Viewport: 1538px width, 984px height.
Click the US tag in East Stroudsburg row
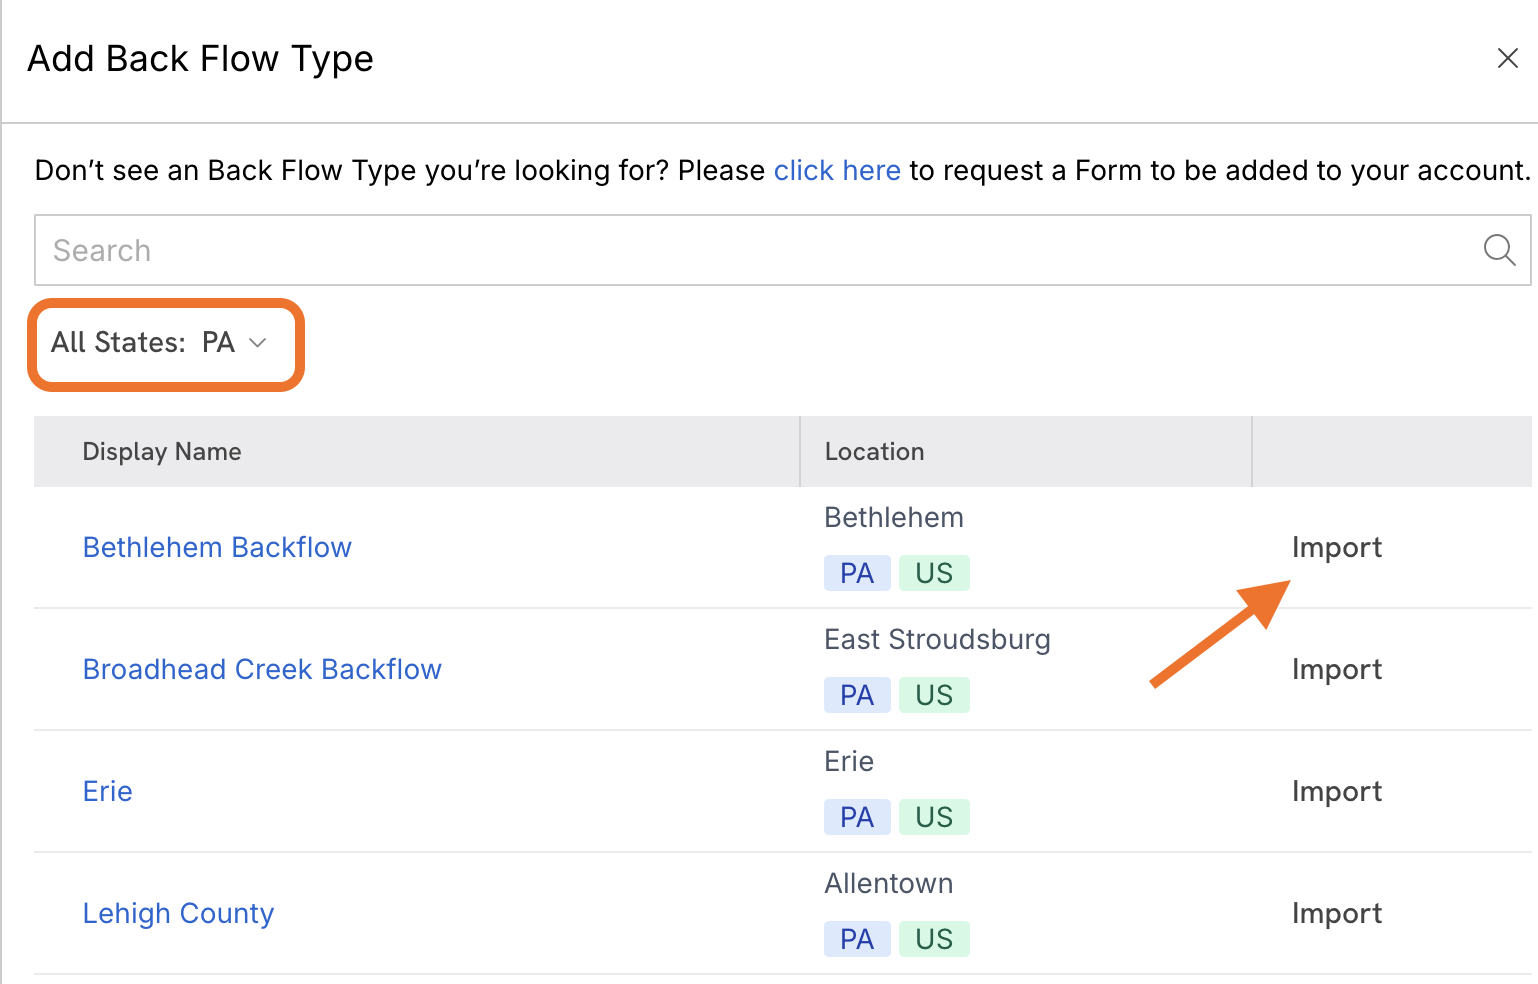coord(934,695)
